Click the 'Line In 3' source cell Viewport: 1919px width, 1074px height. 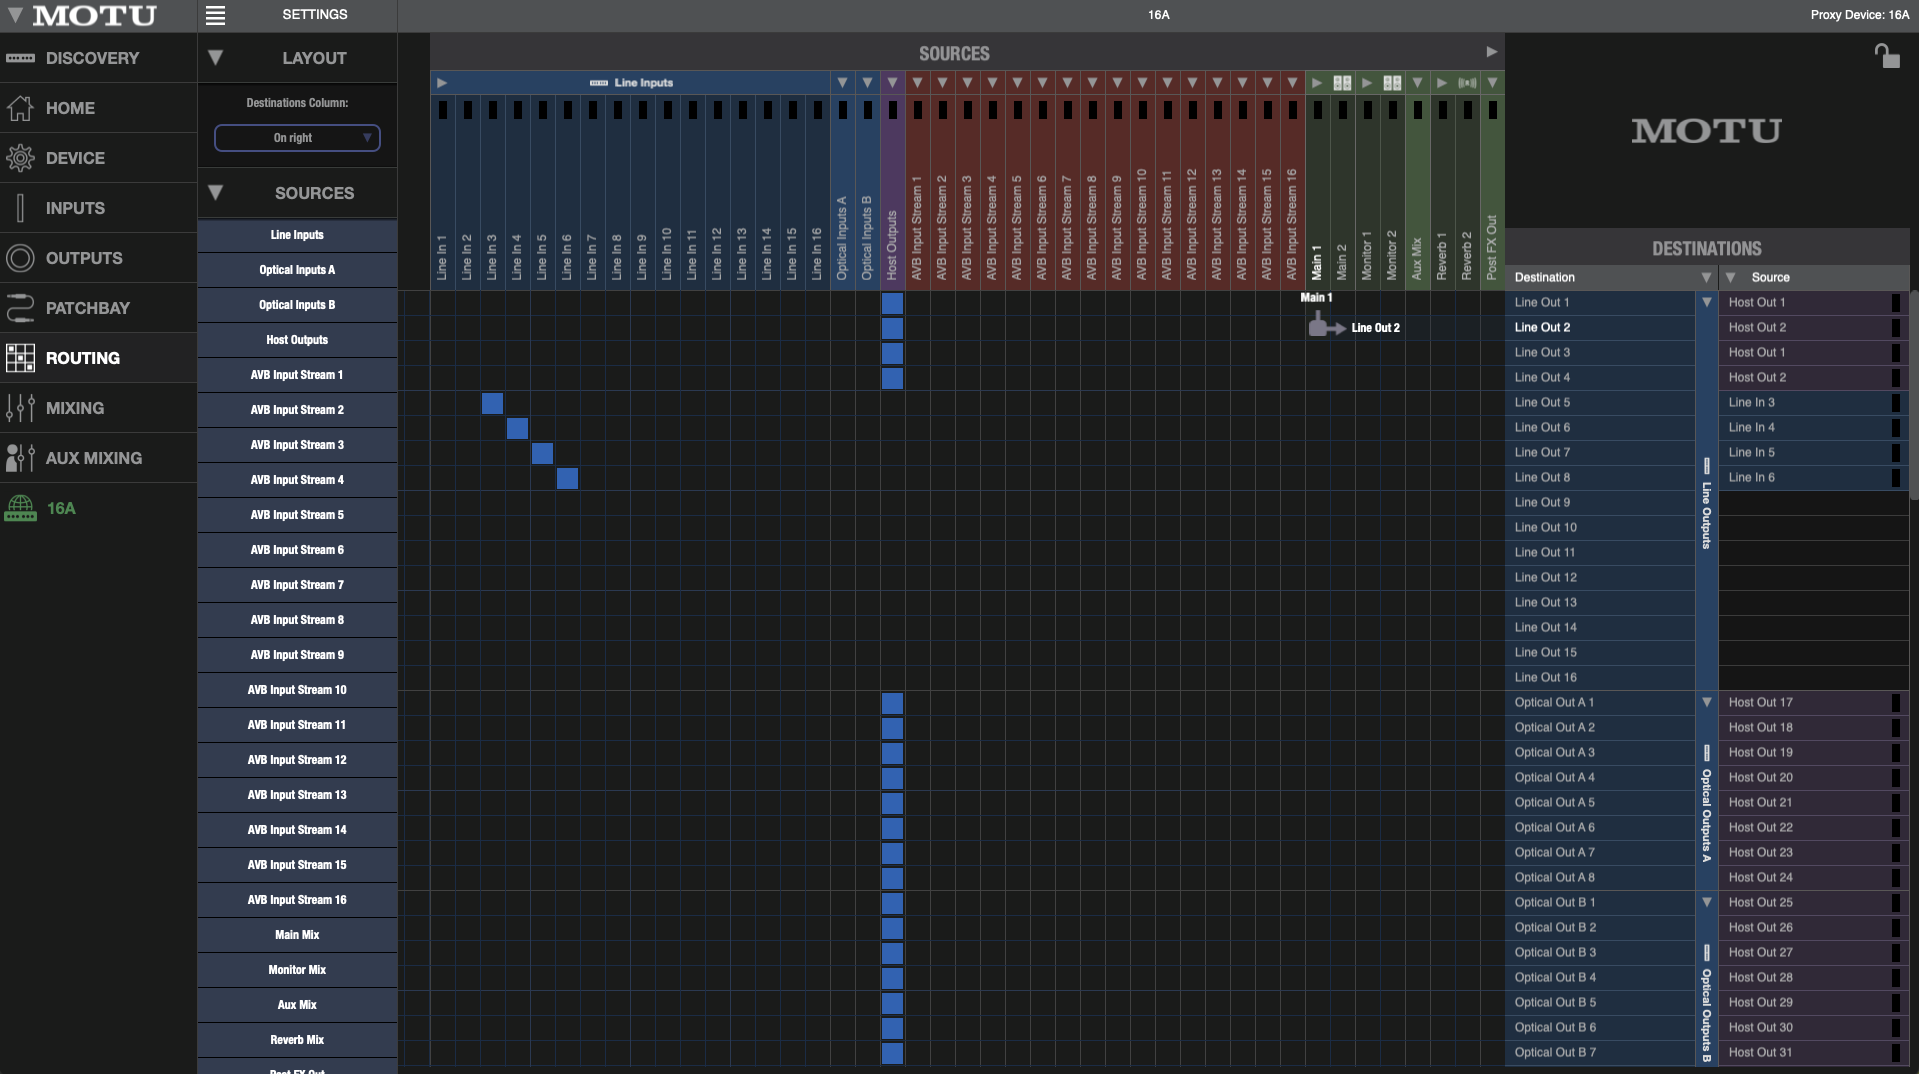[x=1813, y=403]
